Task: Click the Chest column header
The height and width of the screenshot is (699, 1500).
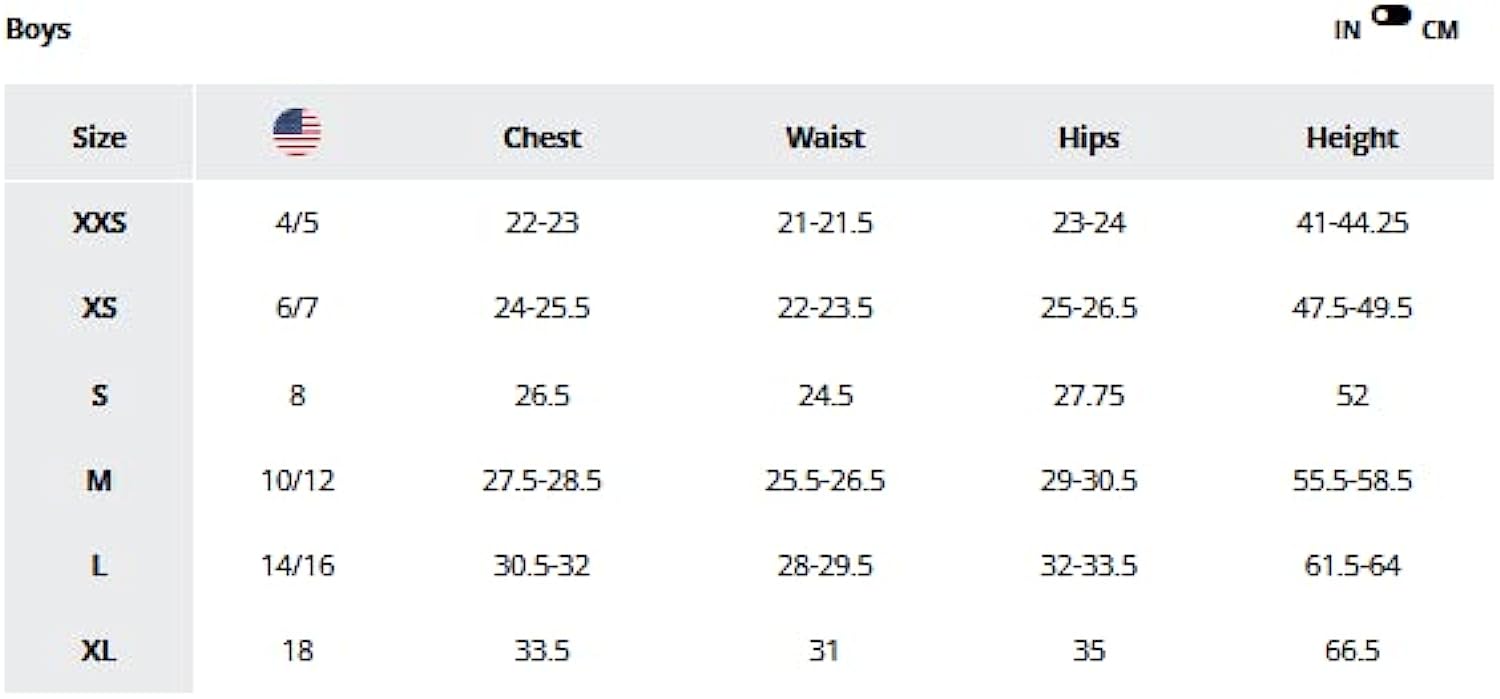Action: pyautogui.click(x=542, y=137)
